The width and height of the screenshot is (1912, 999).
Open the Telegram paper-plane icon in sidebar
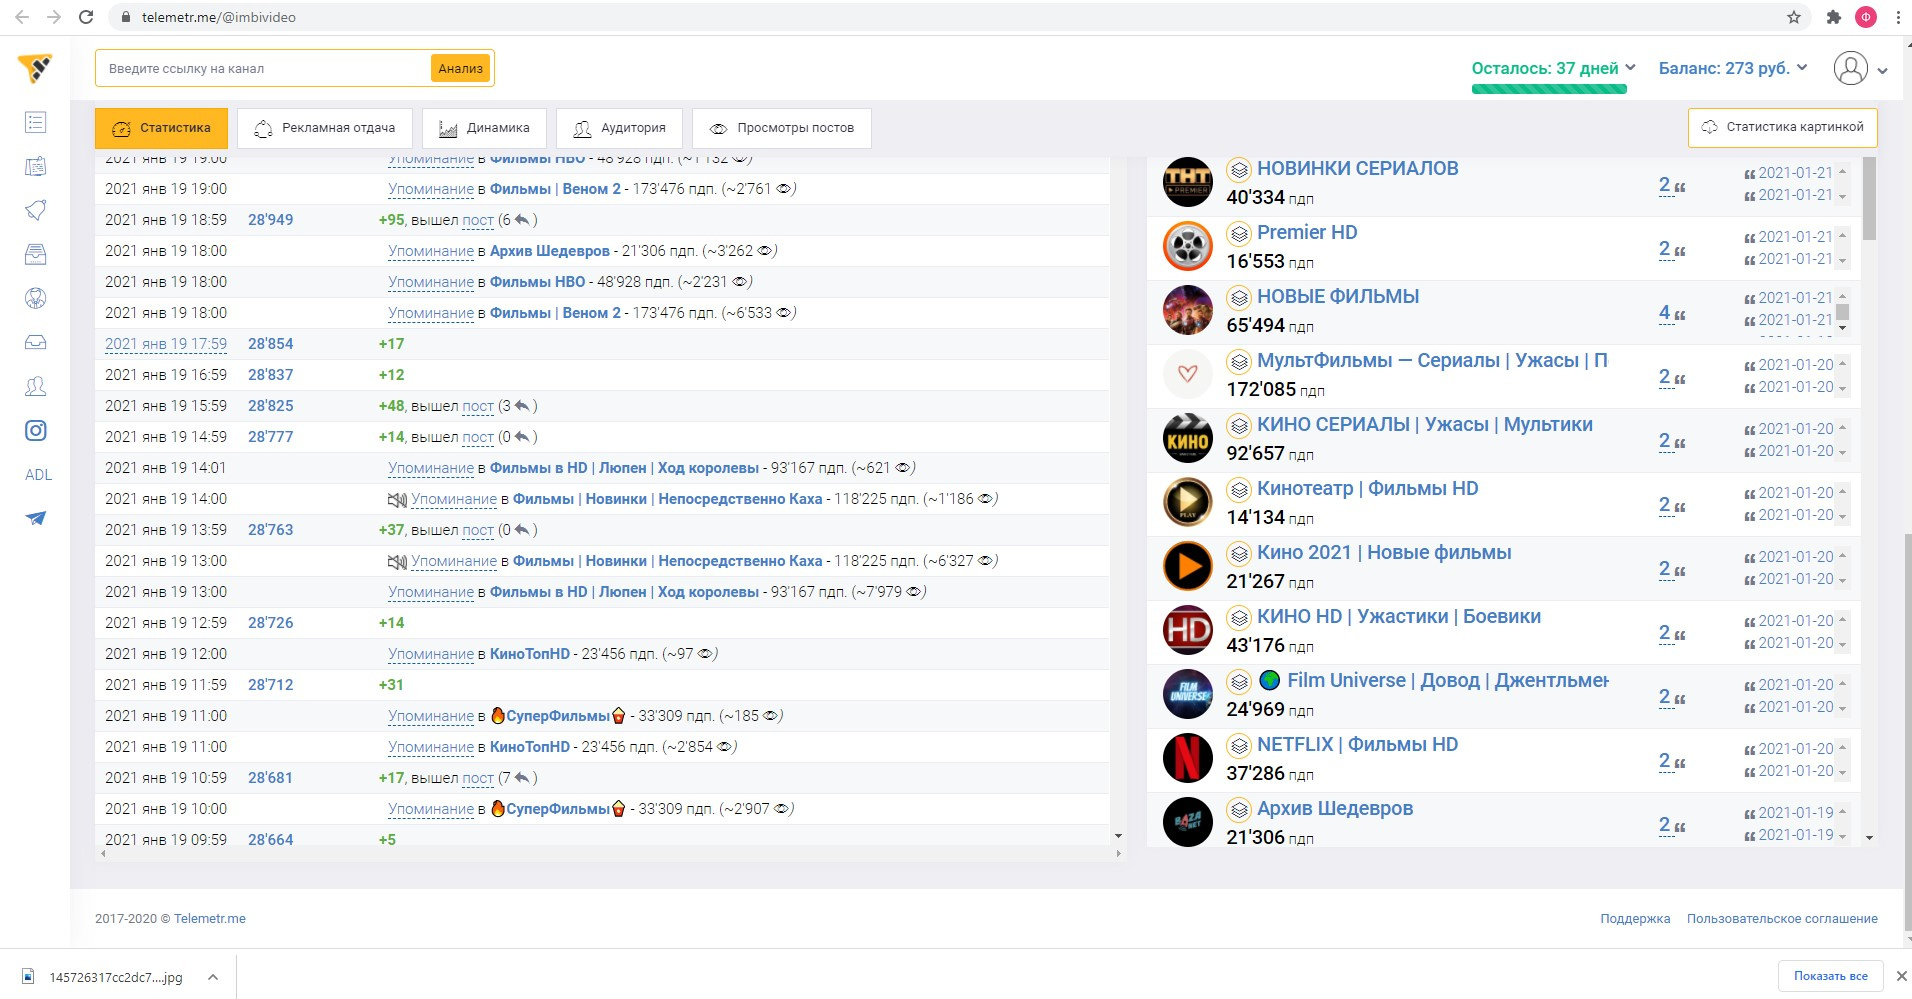[x=36, y=518]
